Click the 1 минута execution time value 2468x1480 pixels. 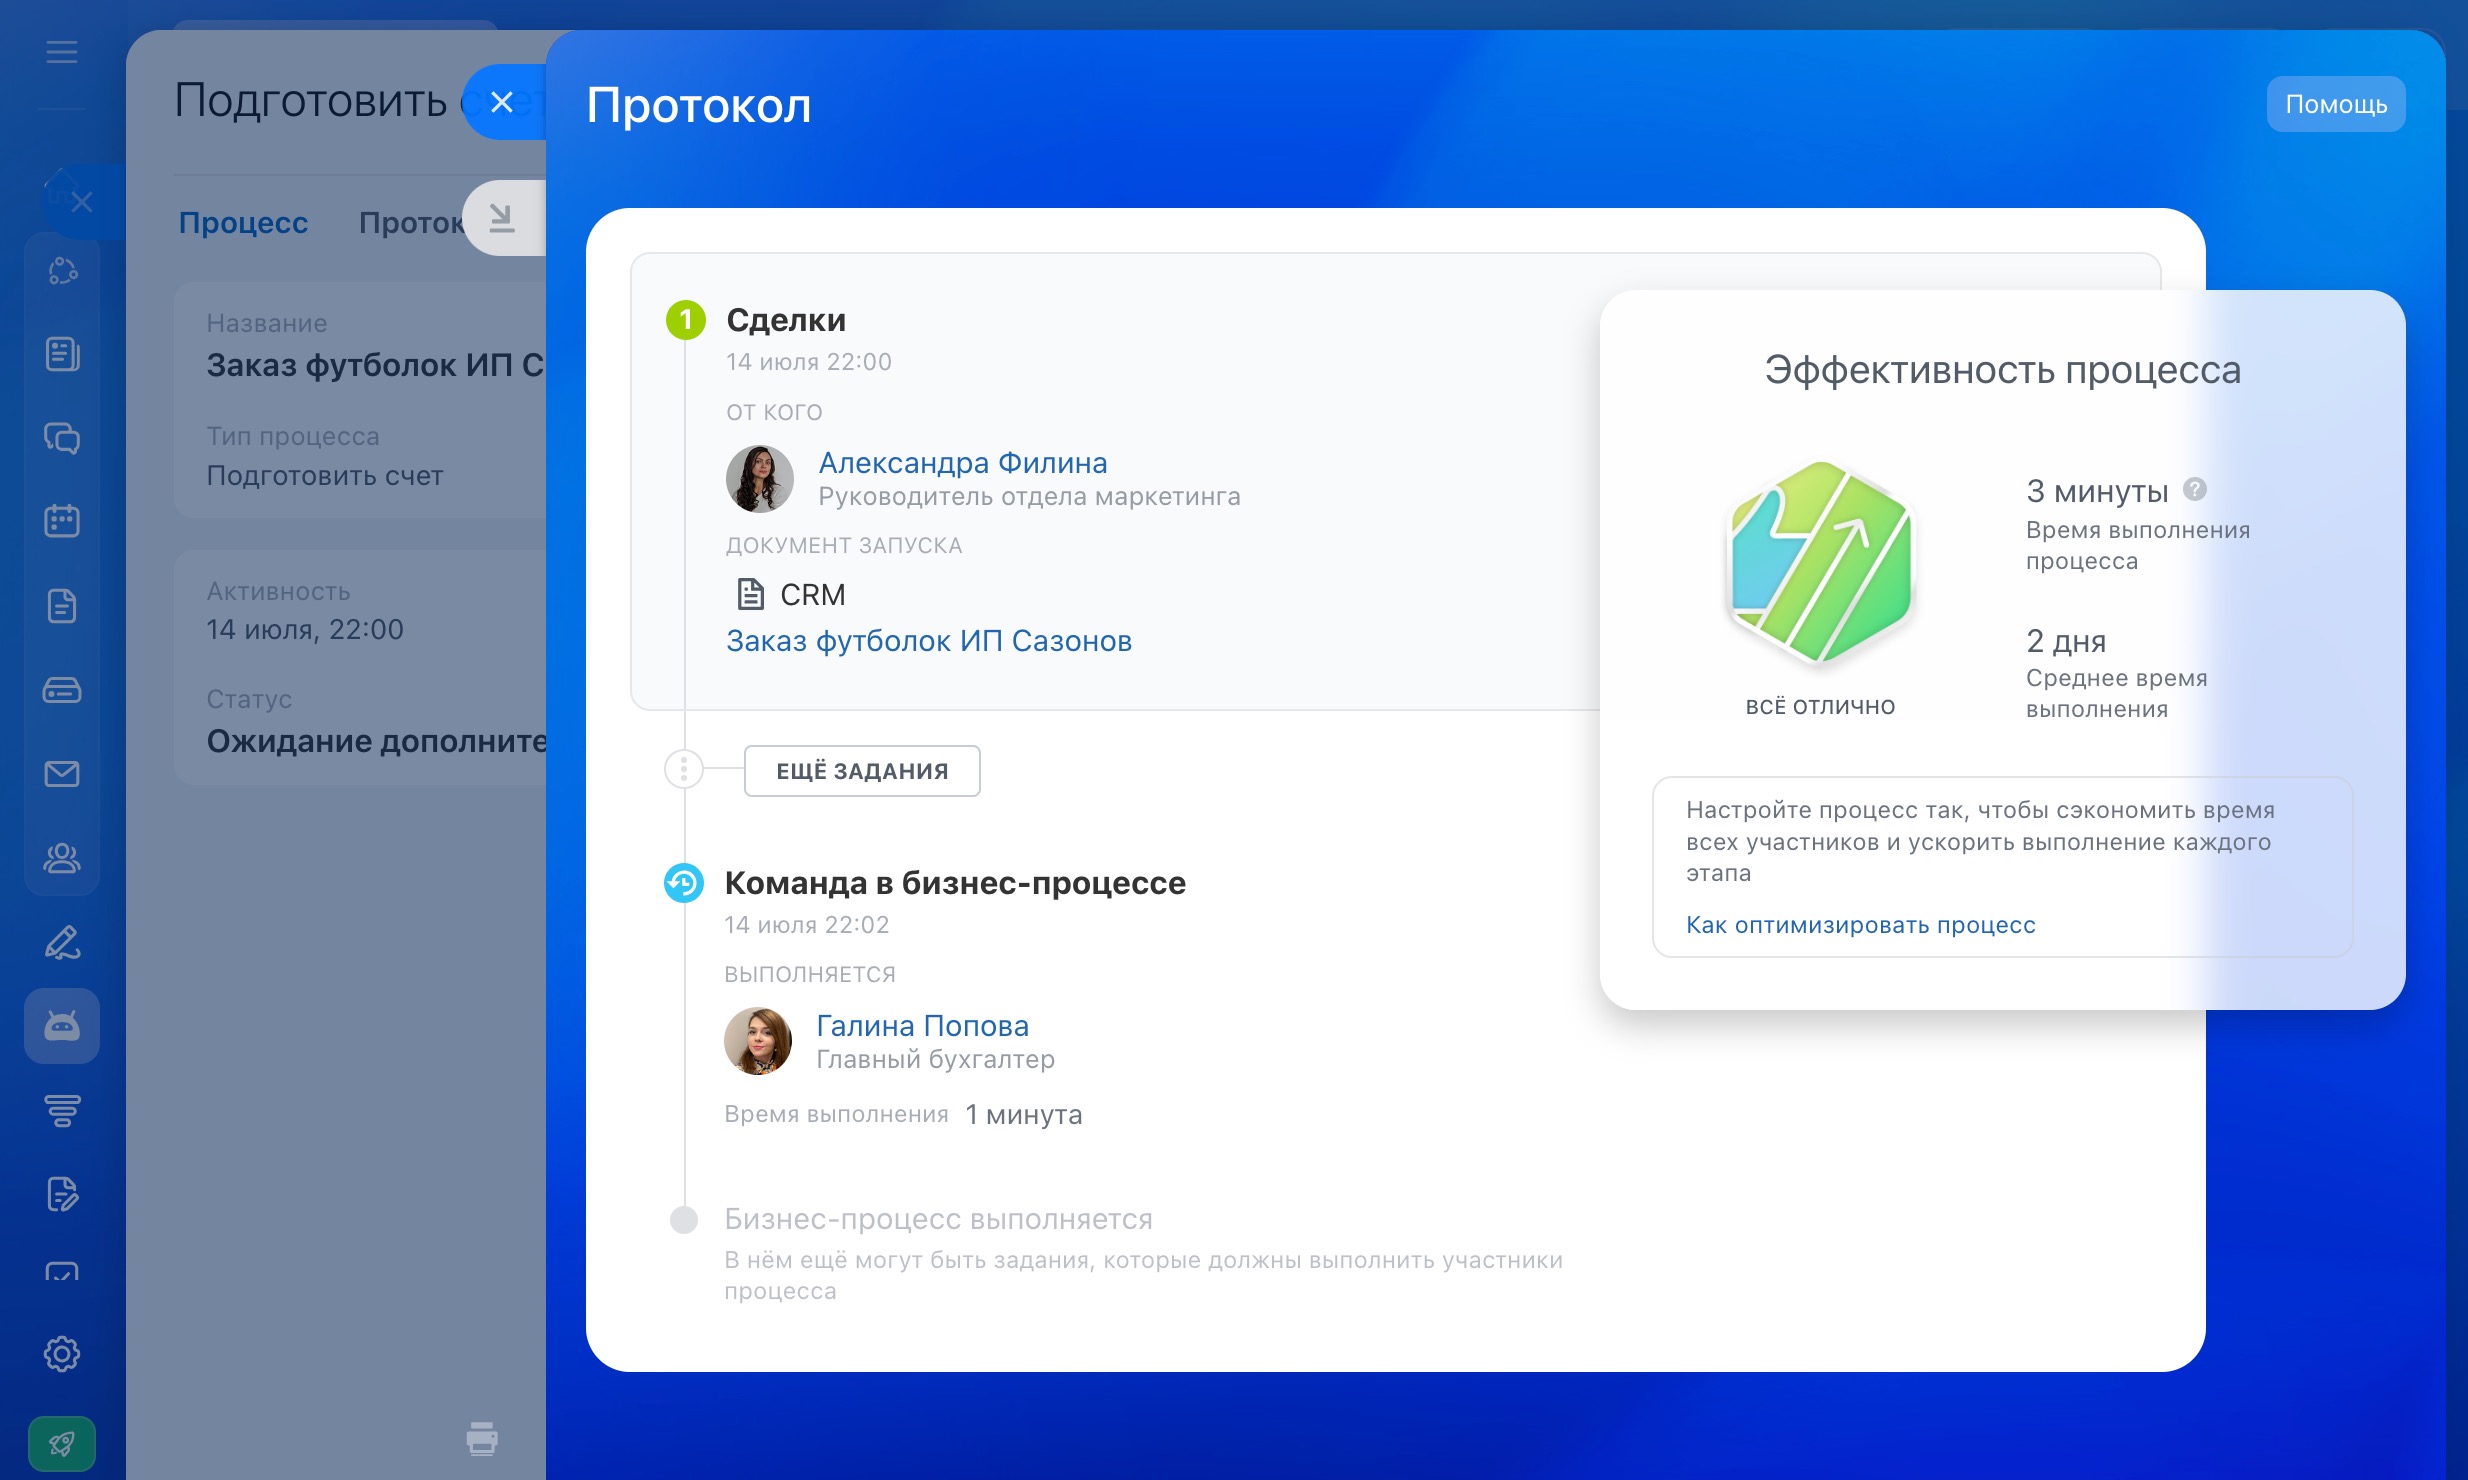[x=1024, y=1114]
